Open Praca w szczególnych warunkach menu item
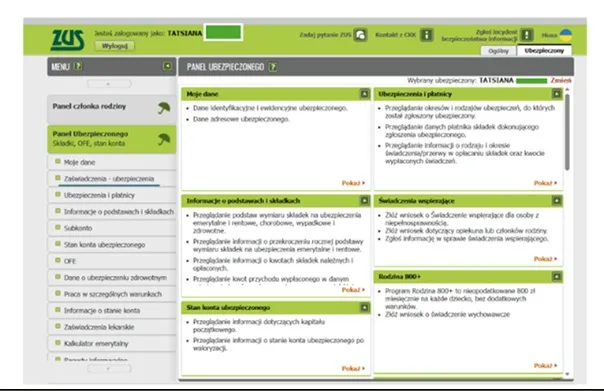The height and width of the screenshot is (391, 604). point(112,294)
